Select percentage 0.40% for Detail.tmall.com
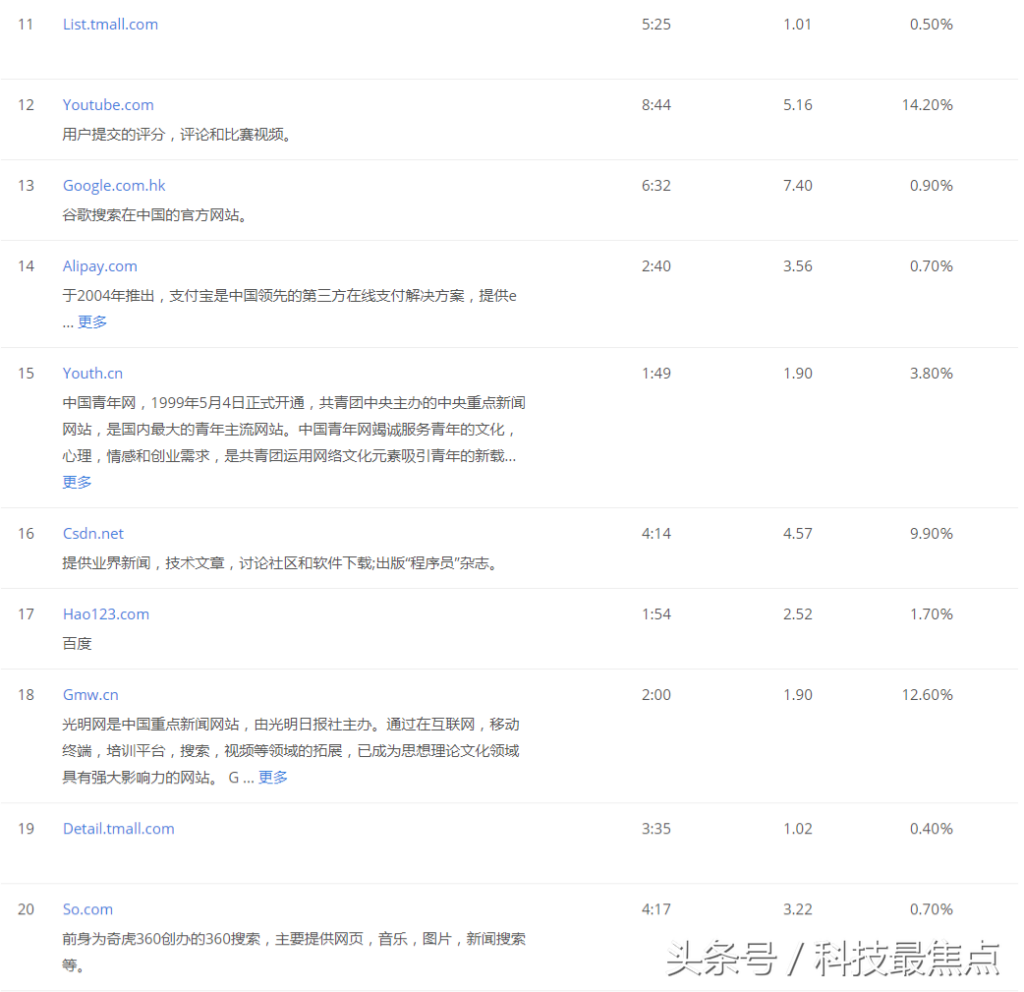This screenshot has height=992, width=1024. pyautogui.click(x=931, y=829)
